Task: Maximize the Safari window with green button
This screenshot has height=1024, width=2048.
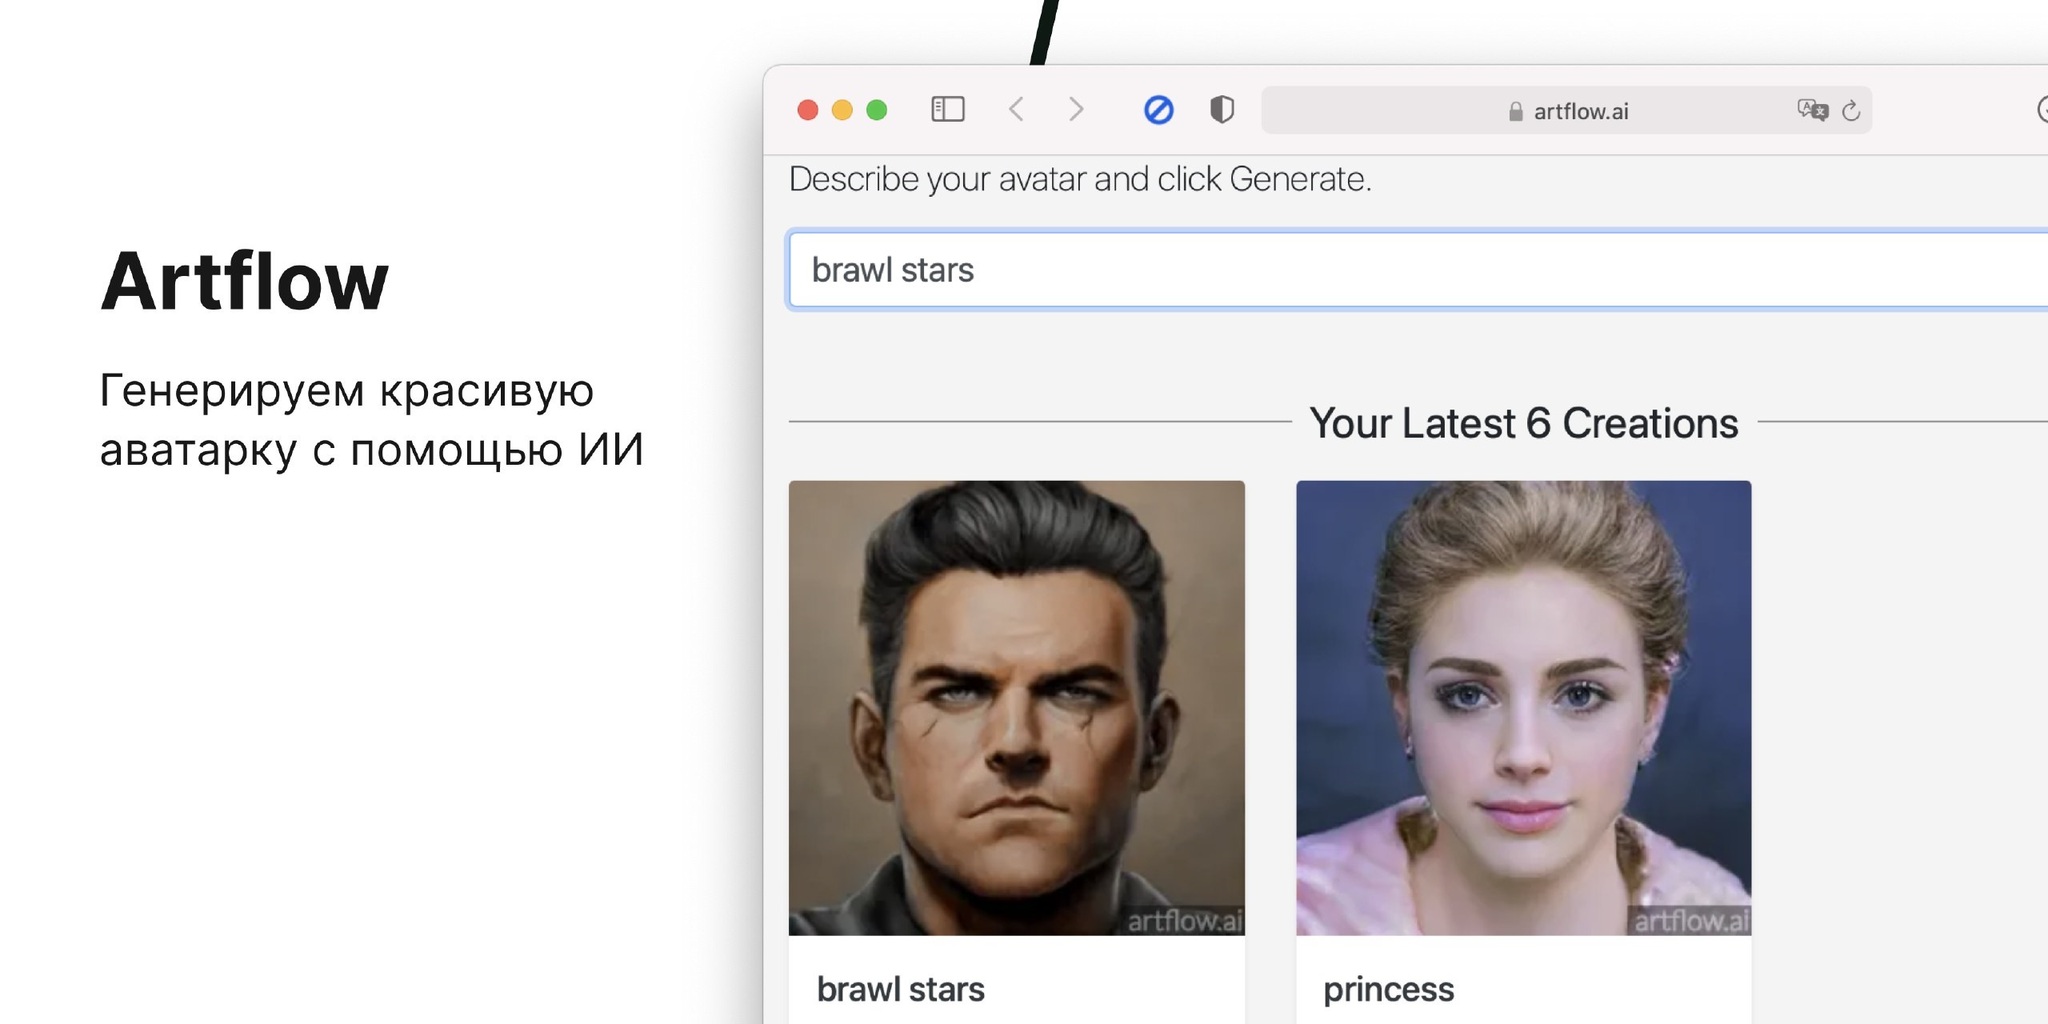Action: (877, 110)
